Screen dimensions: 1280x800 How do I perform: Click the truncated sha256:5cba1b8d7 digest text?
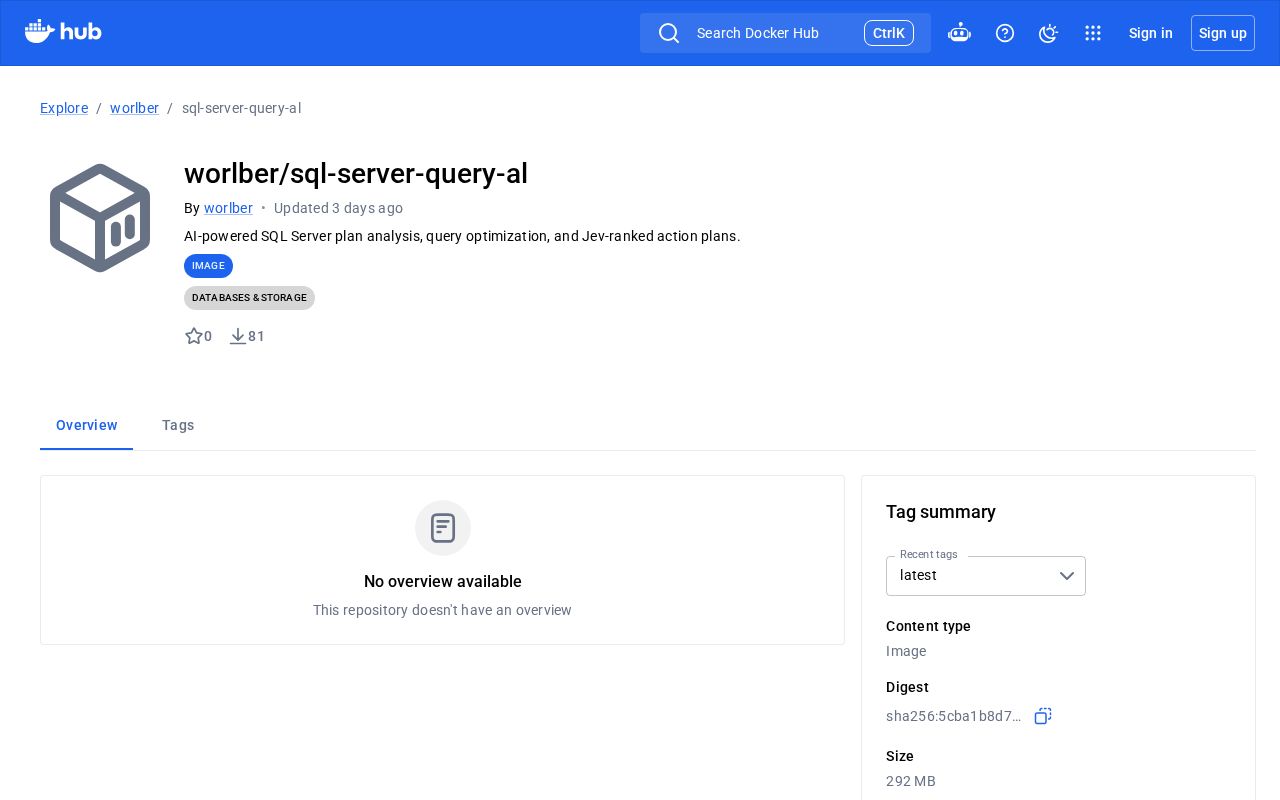tap(954, 716)
